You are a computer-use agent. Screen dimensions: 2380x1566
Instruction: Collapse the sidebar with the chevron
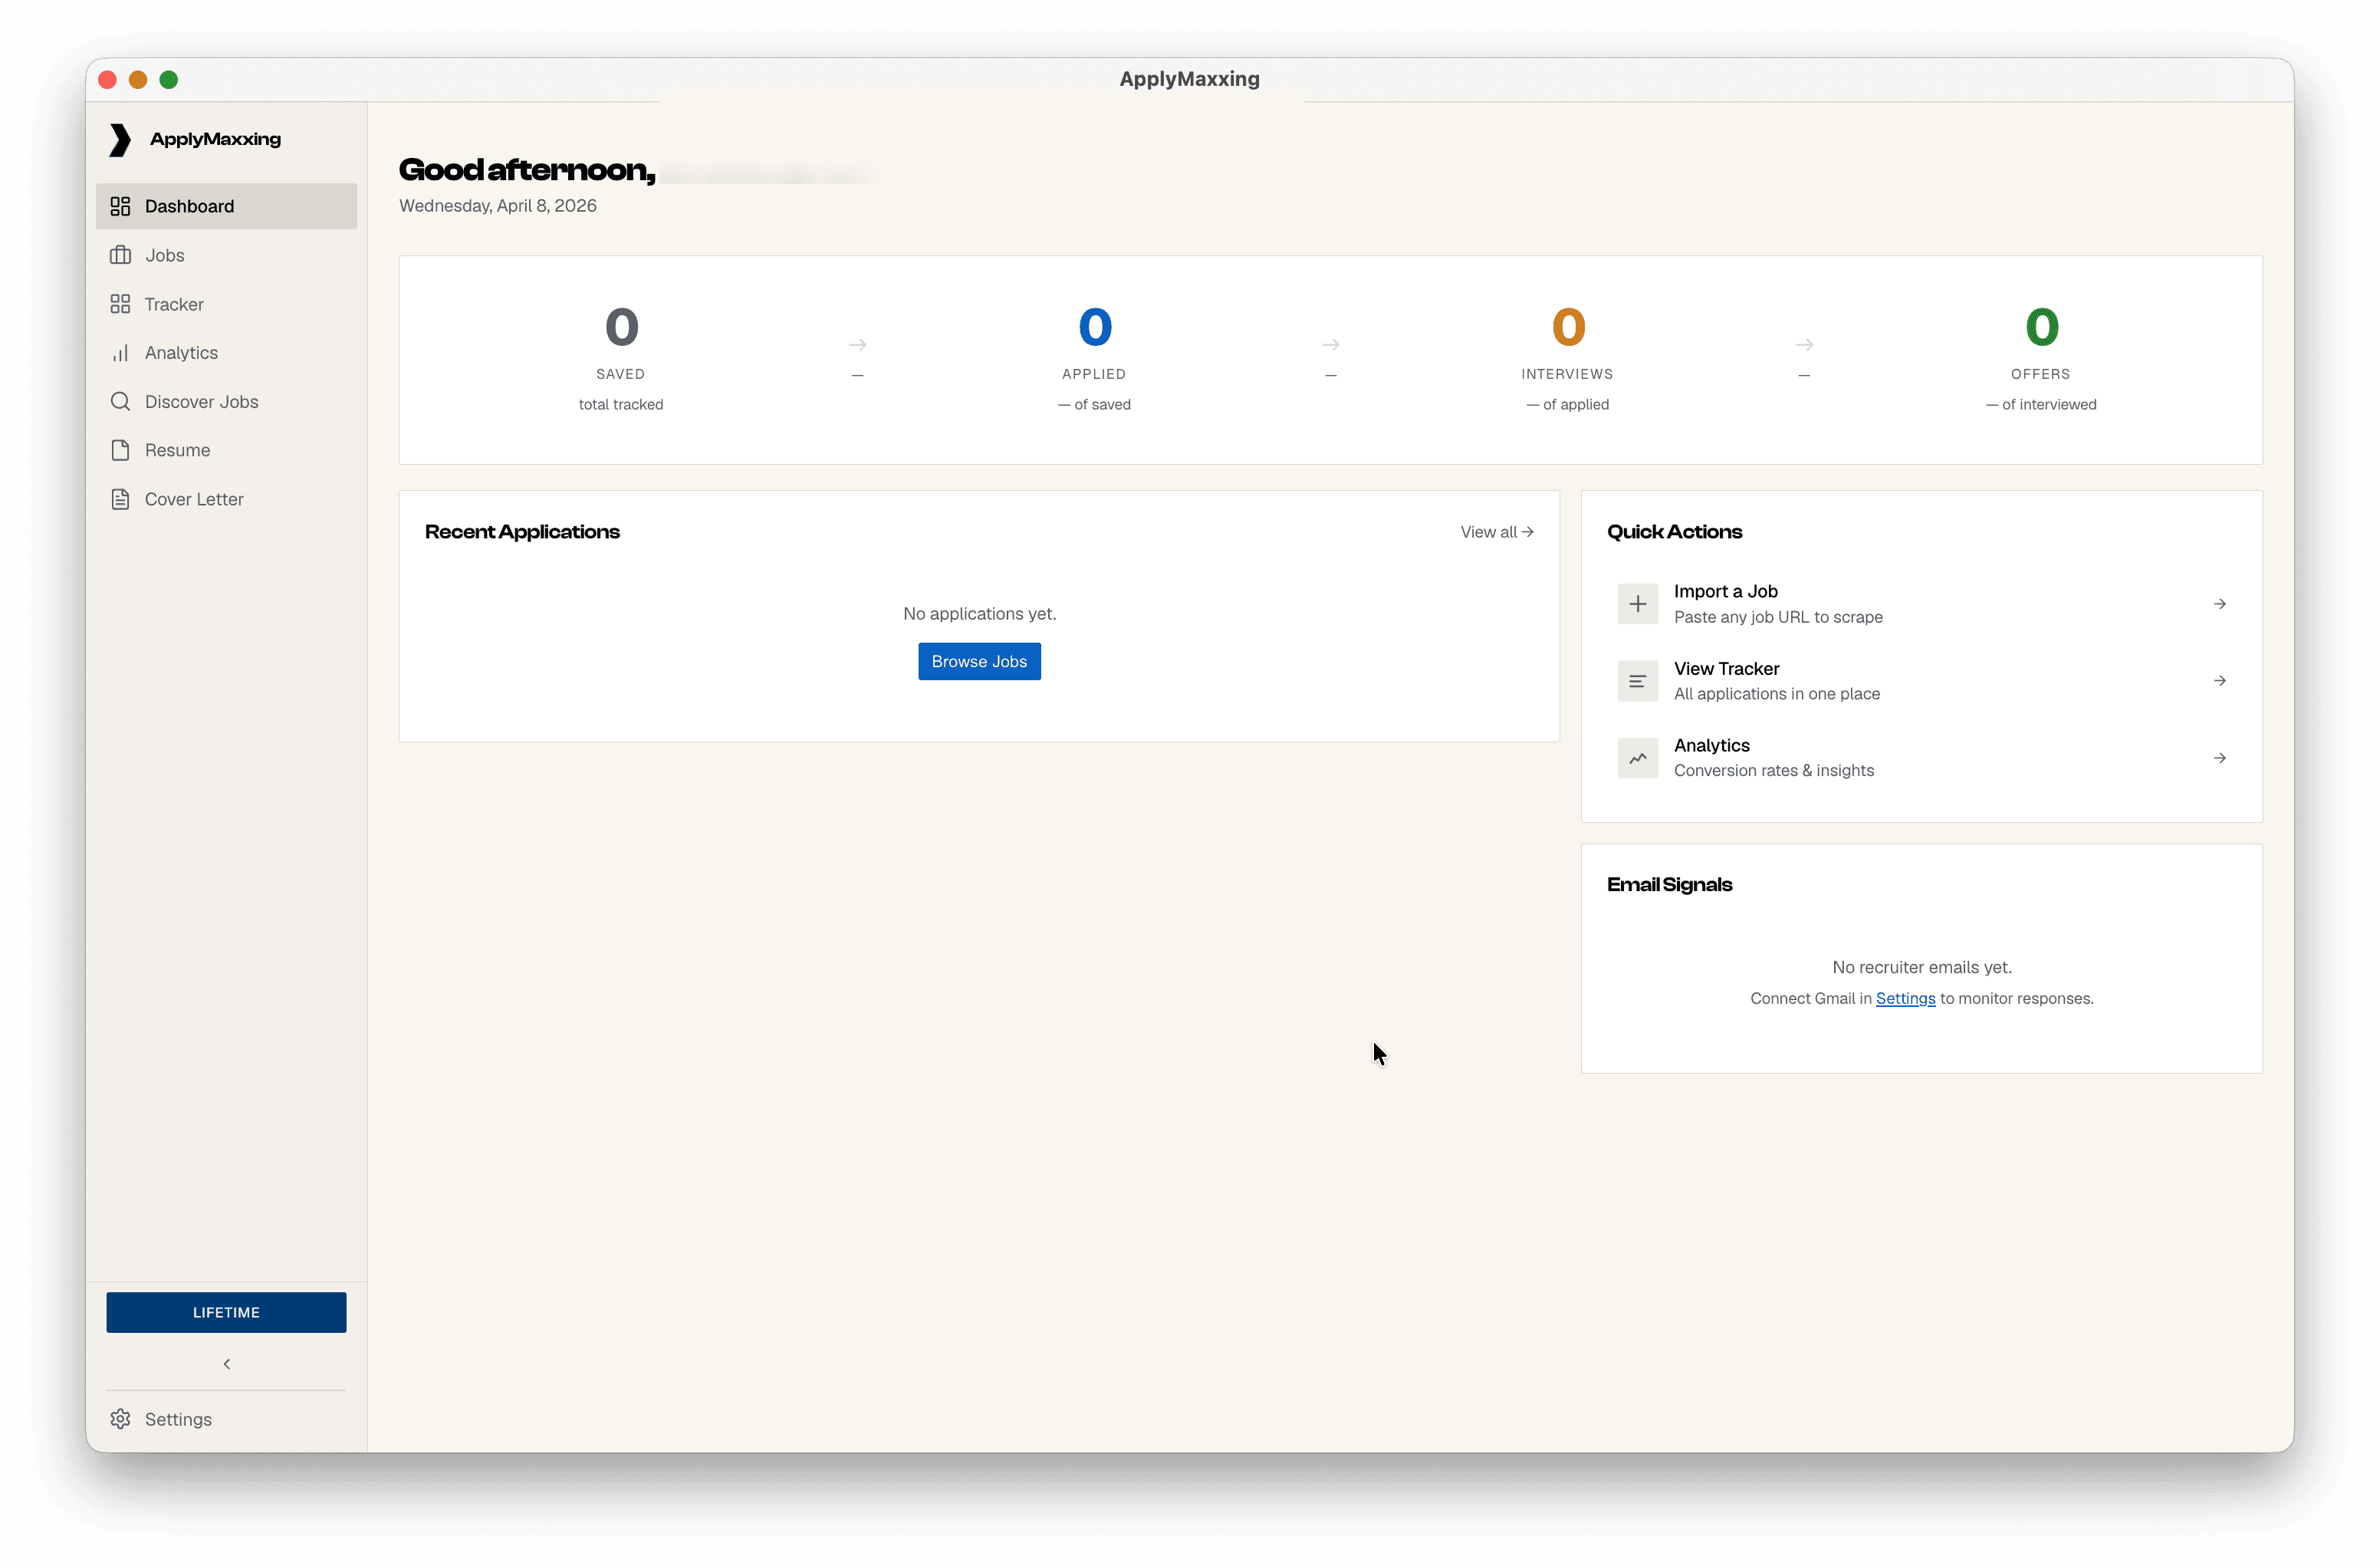(227, 1364)
